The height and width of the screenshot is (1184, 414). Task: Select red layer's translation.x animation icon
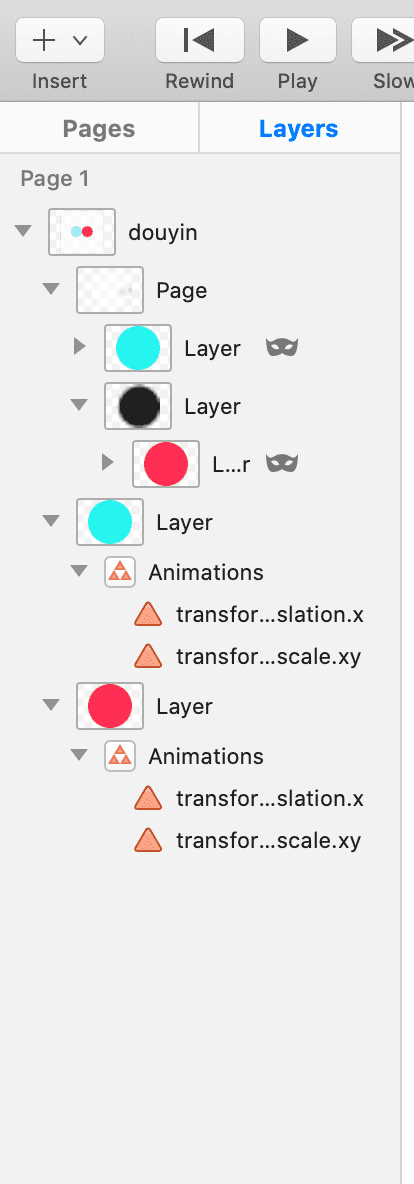[148, 798]
